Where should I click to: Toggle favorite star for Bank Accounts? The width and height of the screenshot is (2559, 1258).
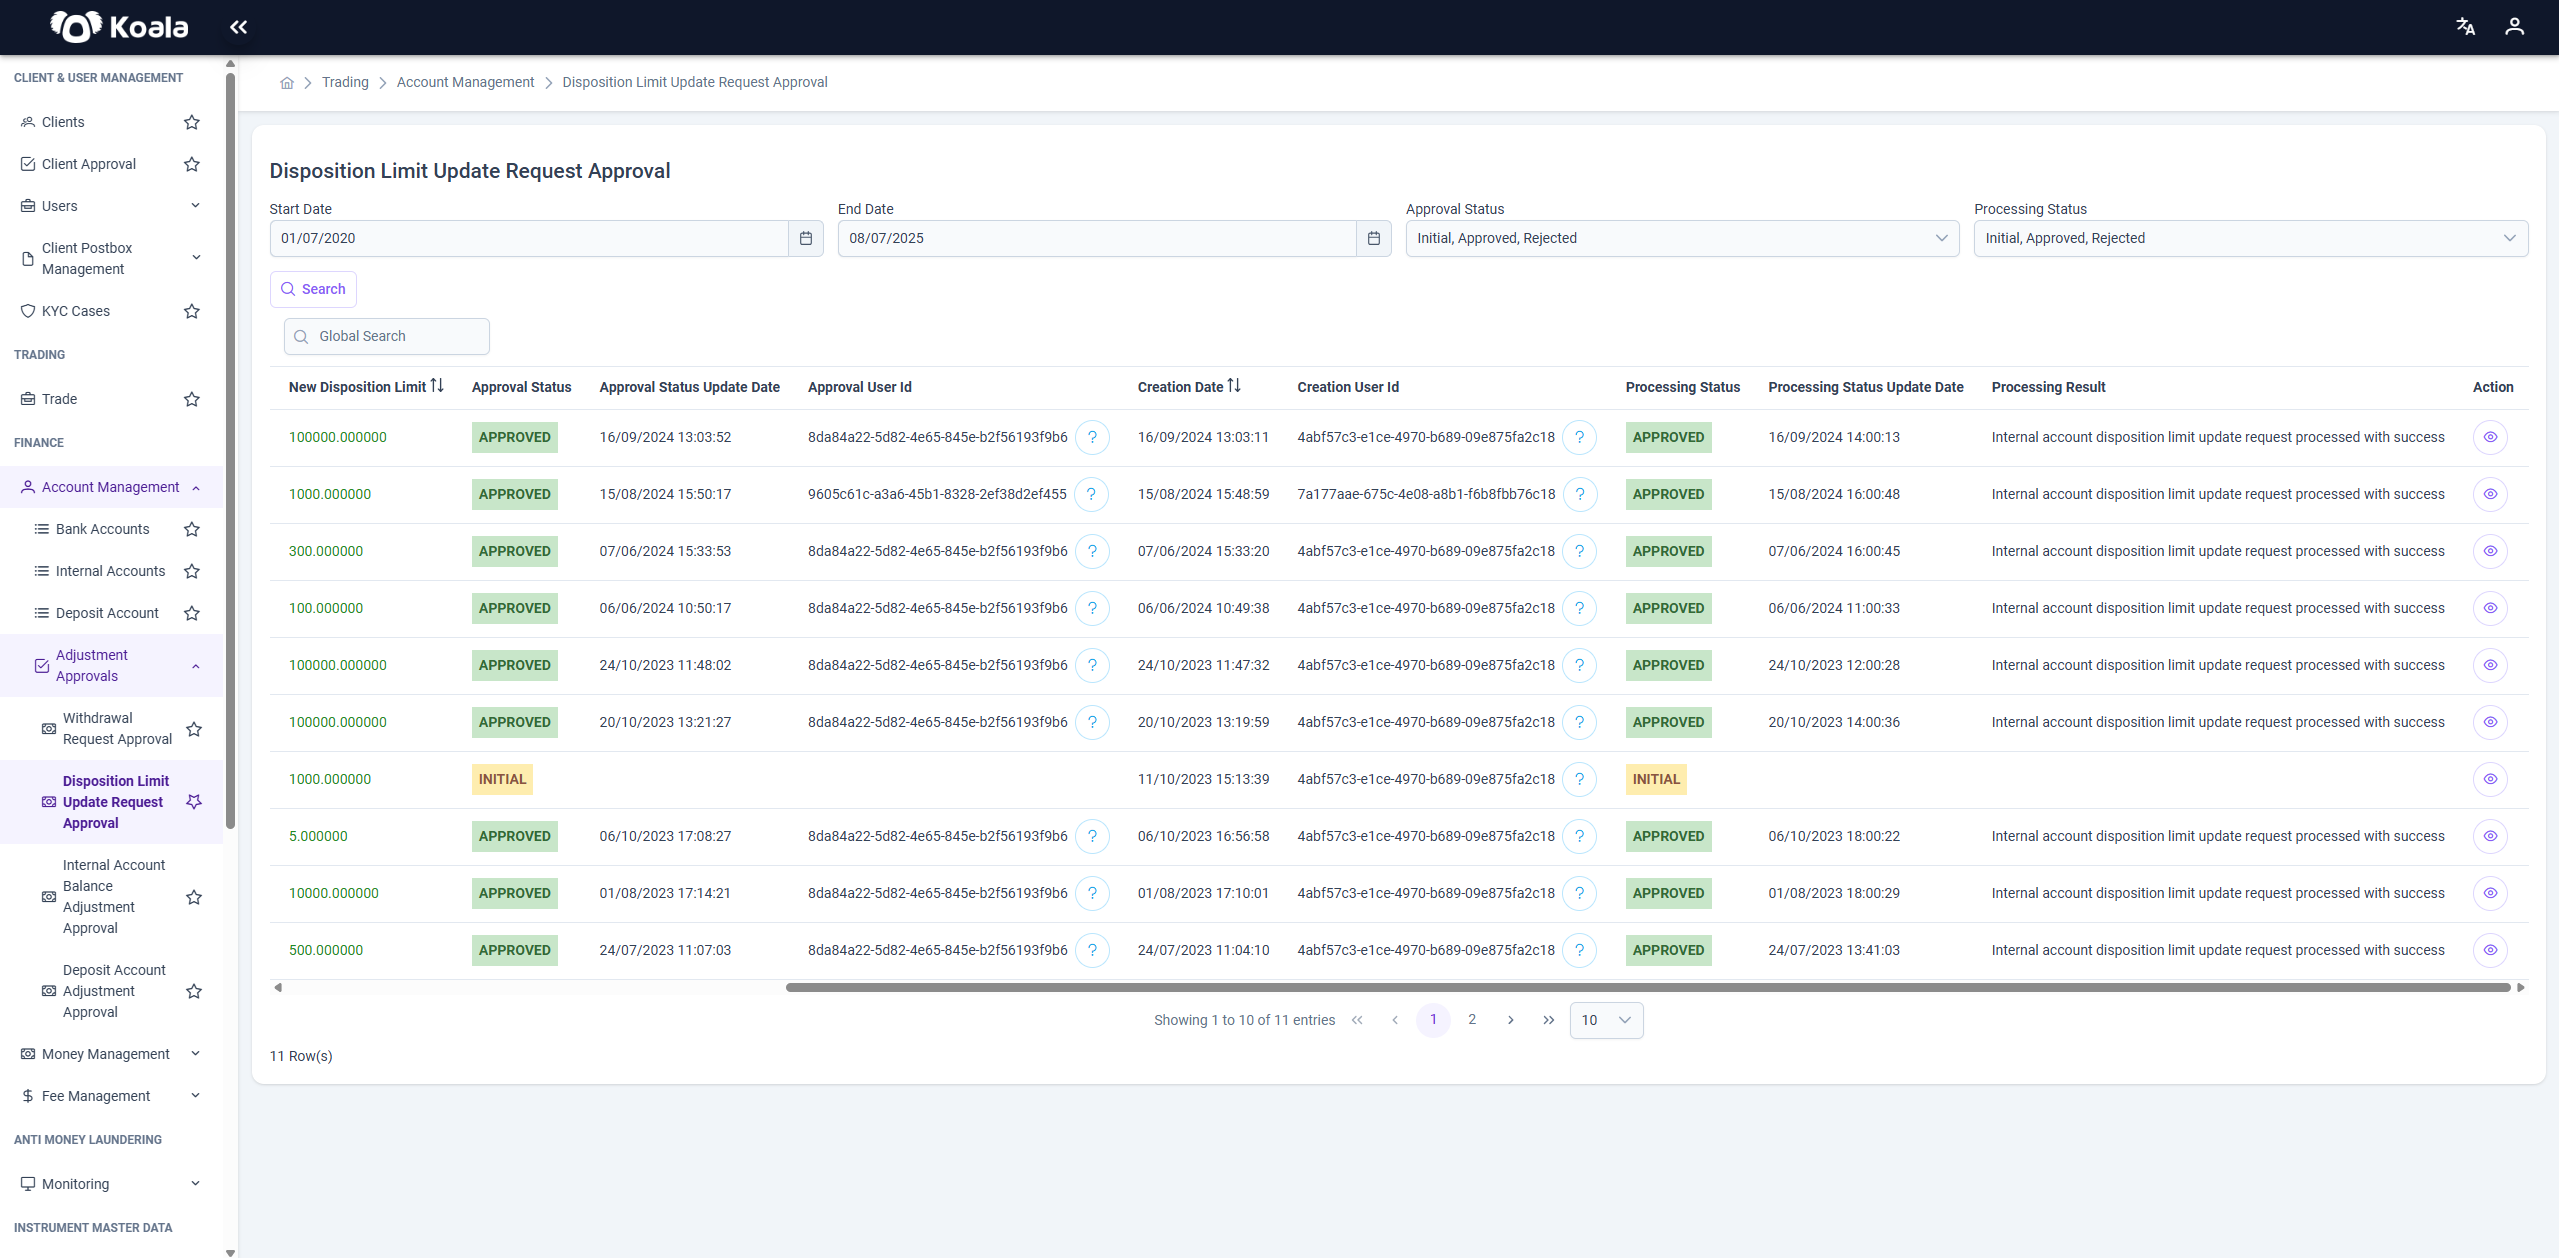click(192, 529)
